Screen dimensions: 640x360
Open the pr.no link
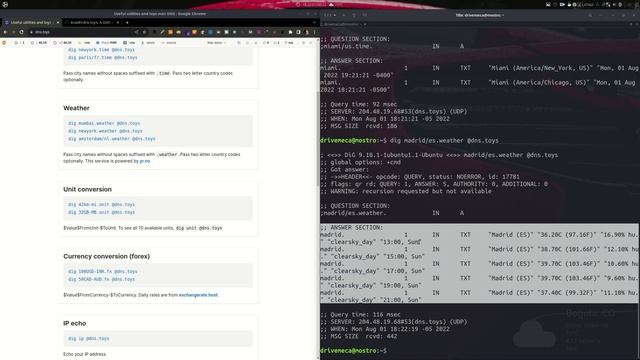145,161
